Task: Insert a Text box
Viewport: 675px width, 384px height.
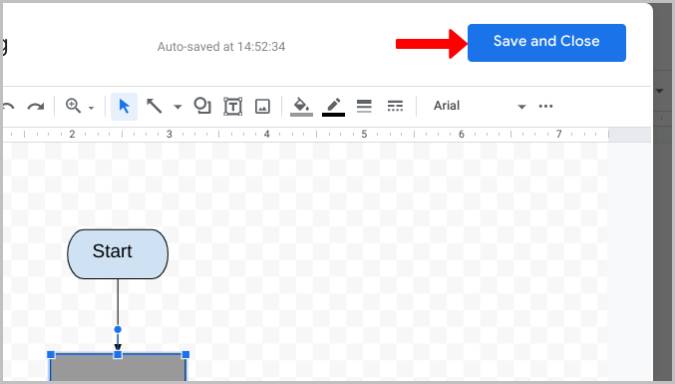Action: tap(233, 106)
